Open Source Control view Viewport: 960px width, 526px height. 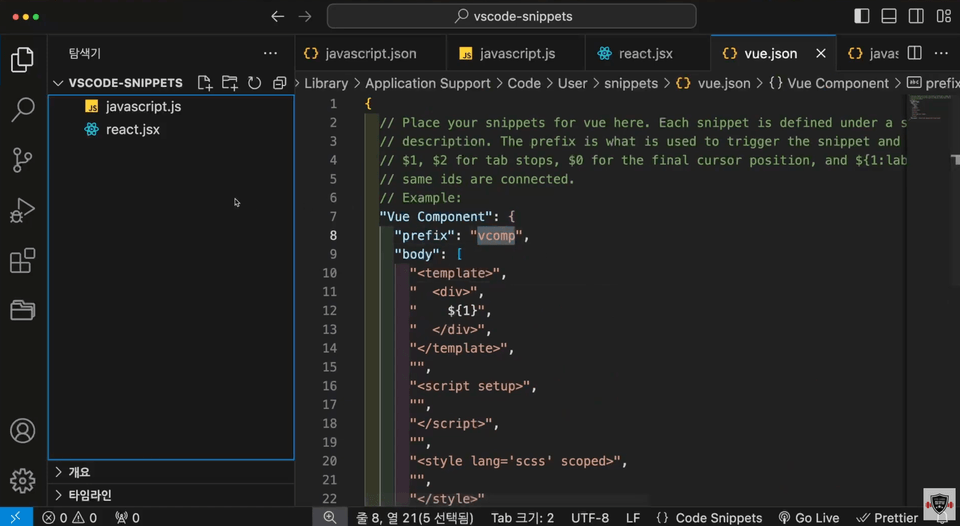(23, 160)
